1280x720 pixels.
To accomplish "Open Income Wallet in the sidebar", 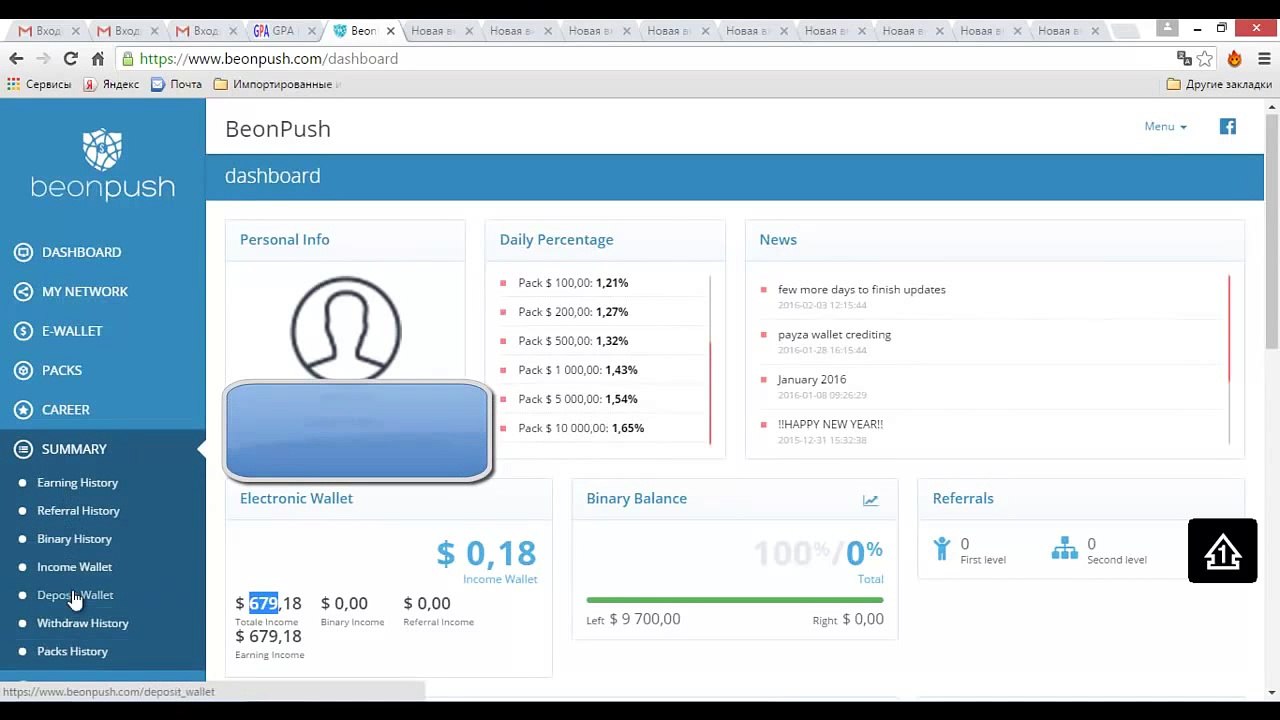I will point(74,567).
